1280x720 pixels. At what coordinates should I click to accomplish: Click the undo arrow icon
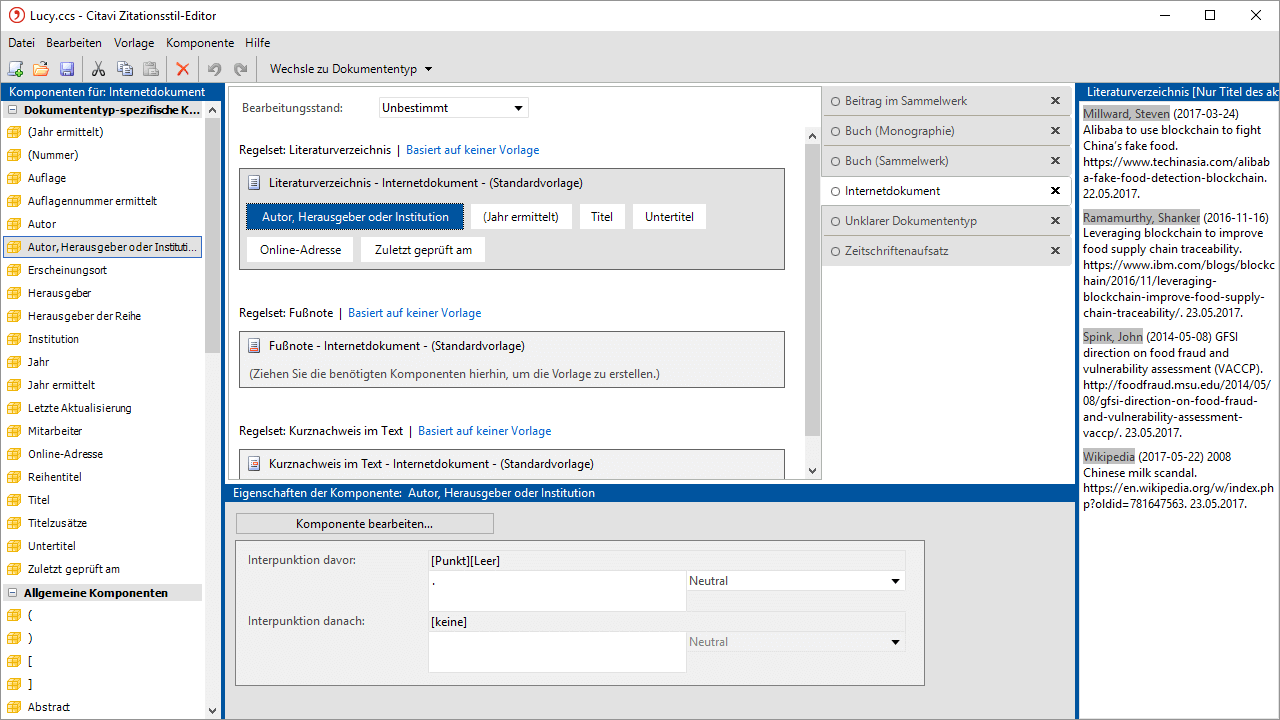point(214,69)
